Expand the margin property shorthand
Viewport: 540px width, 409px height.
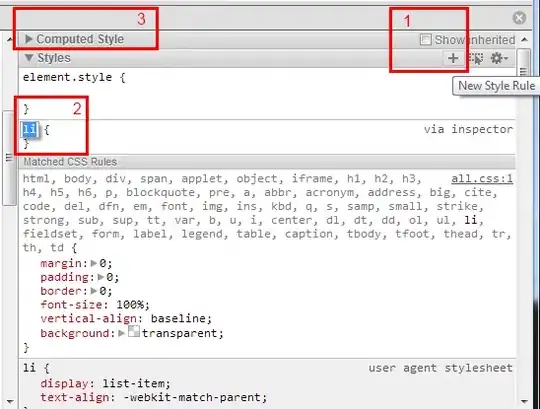93,263
